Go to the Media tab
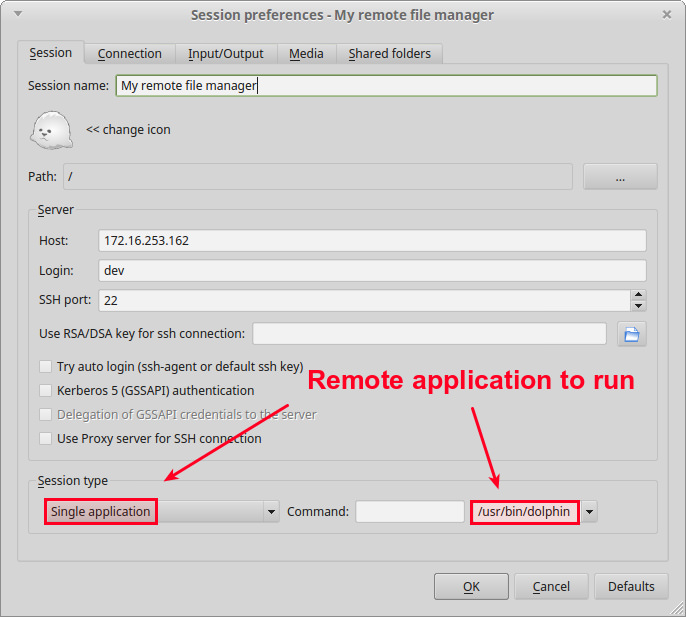The image size is (686, 617). 306,54
